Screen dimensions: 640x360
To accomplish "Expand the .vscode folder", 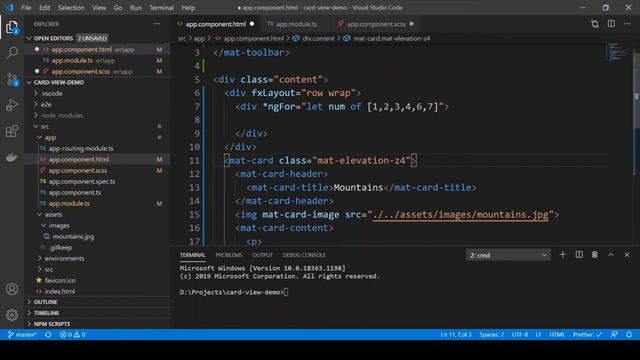I will [52, 93].
